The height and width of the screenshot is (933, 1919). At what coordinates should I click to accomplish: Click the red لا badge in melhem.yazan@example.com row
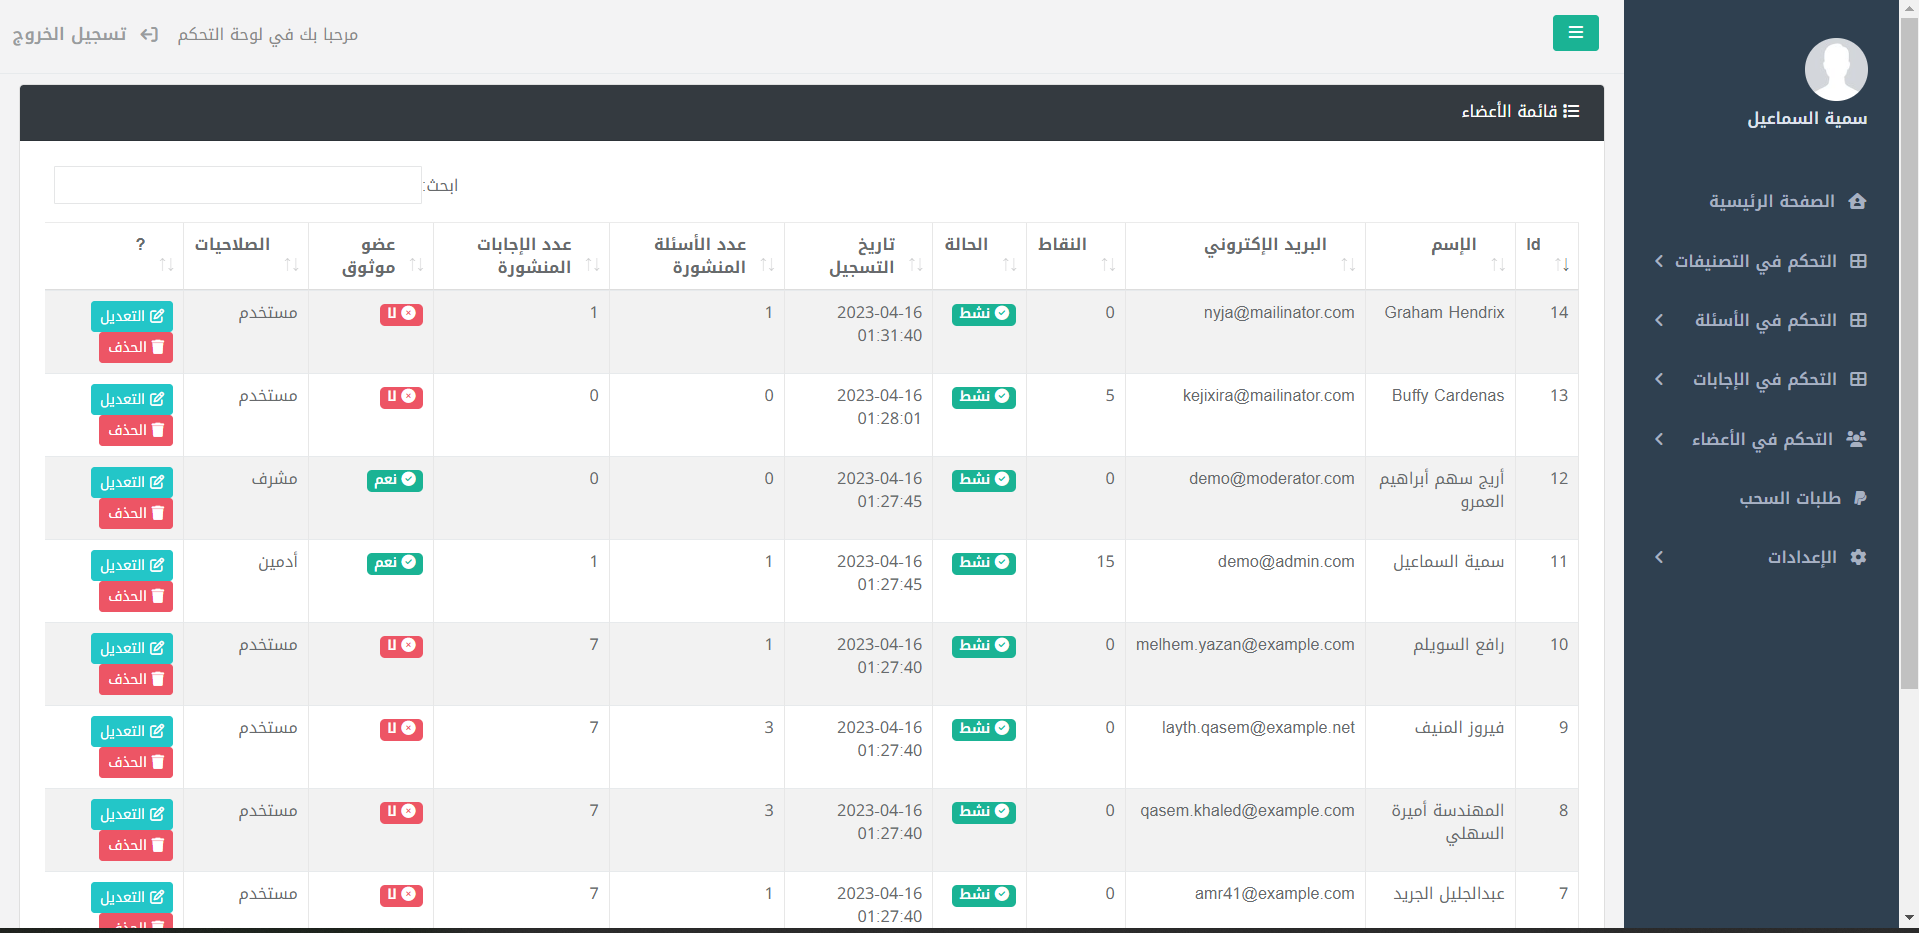401,646
